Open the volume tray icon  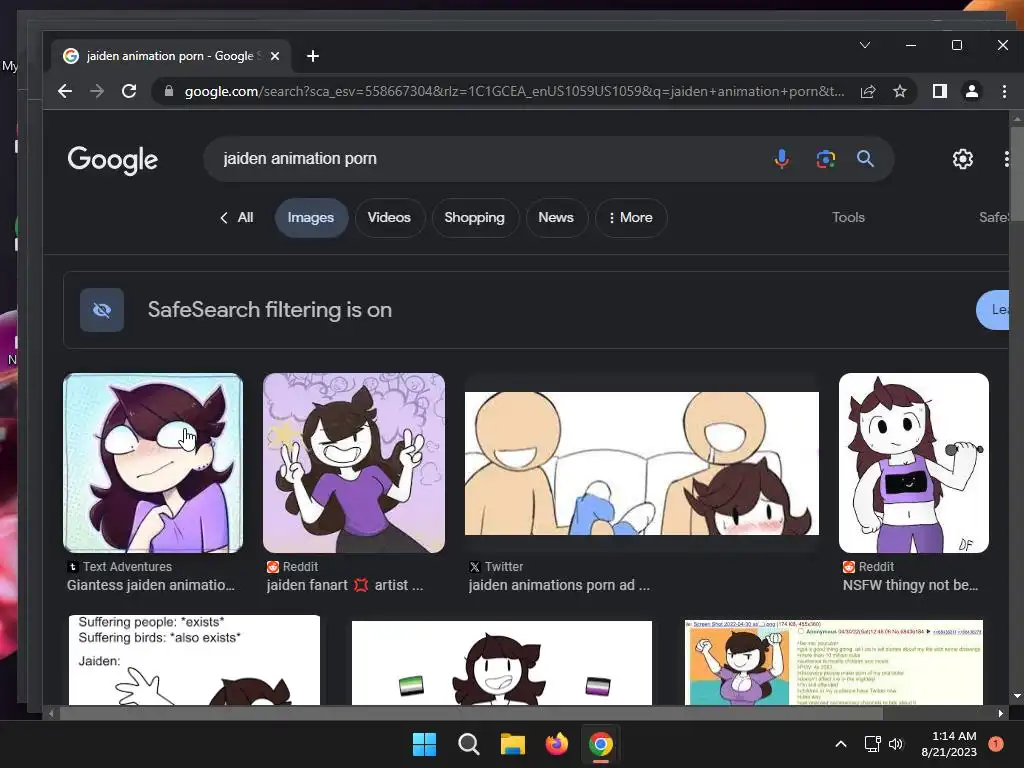tap(896, 744)
